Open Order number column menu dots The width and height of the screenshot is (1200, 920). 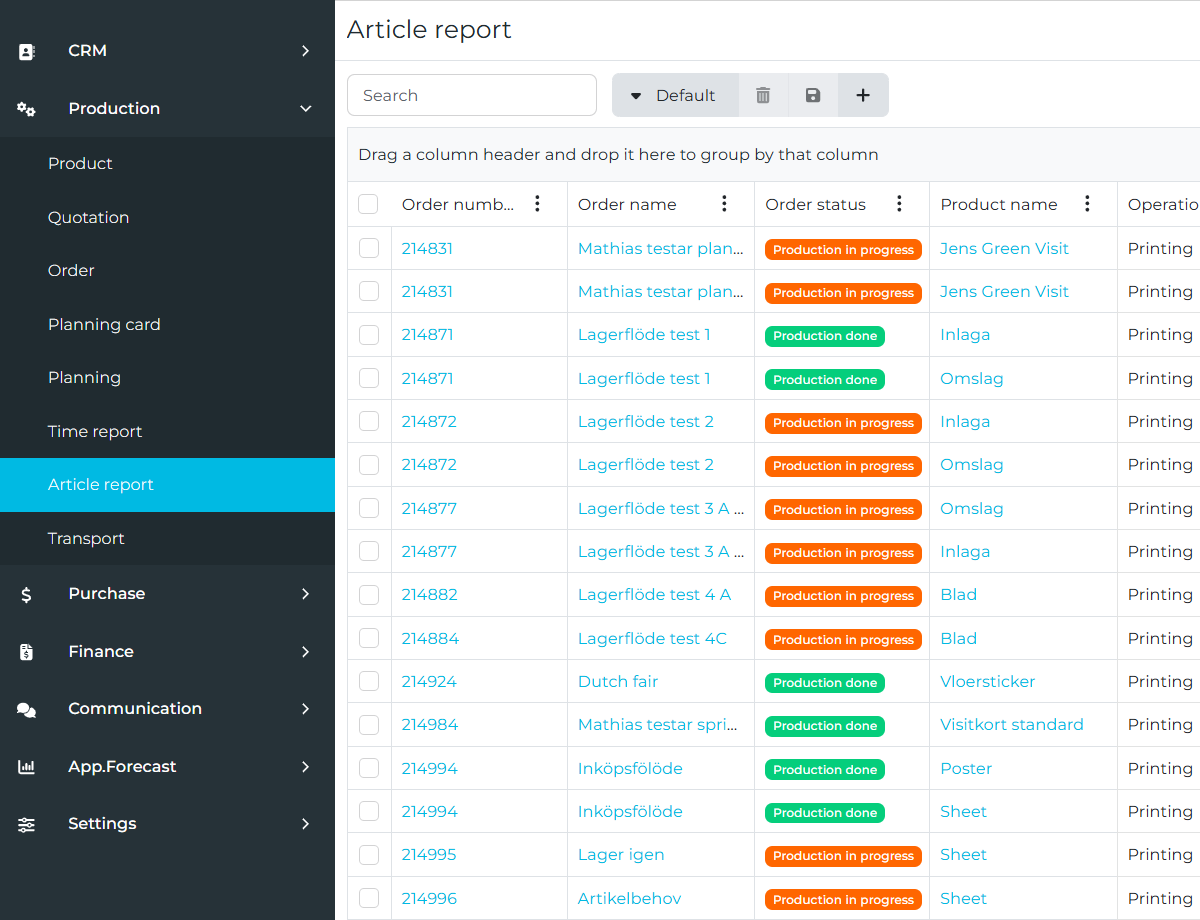coord(537,204)
